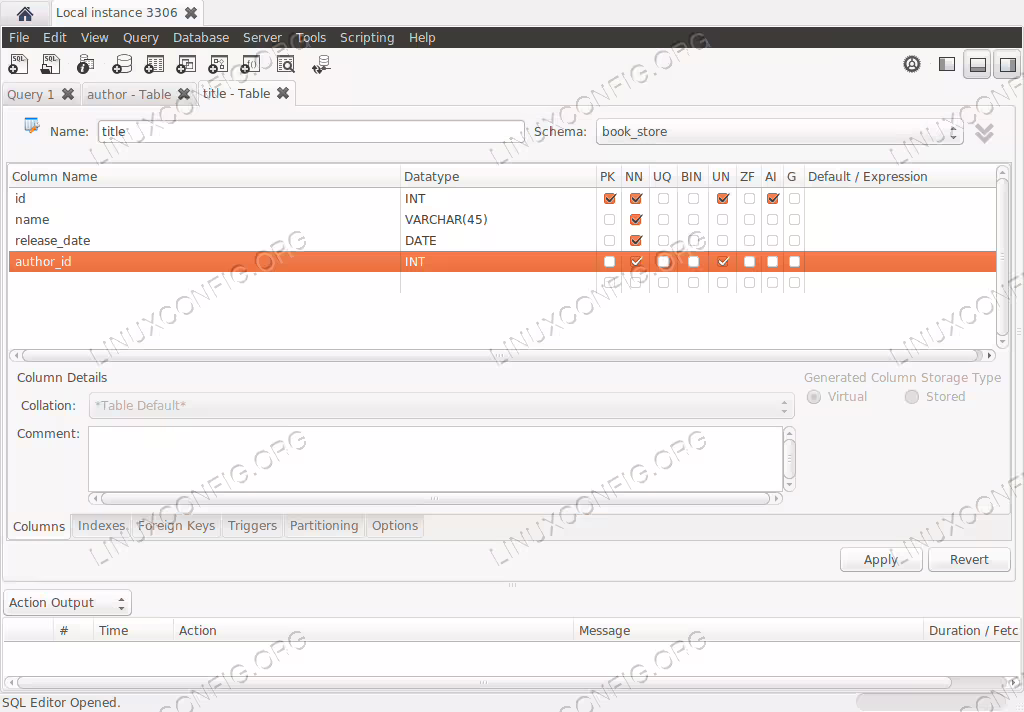Click the home icon tab
The height and width of the screenshot is (712, 1024).
[25, 13]
